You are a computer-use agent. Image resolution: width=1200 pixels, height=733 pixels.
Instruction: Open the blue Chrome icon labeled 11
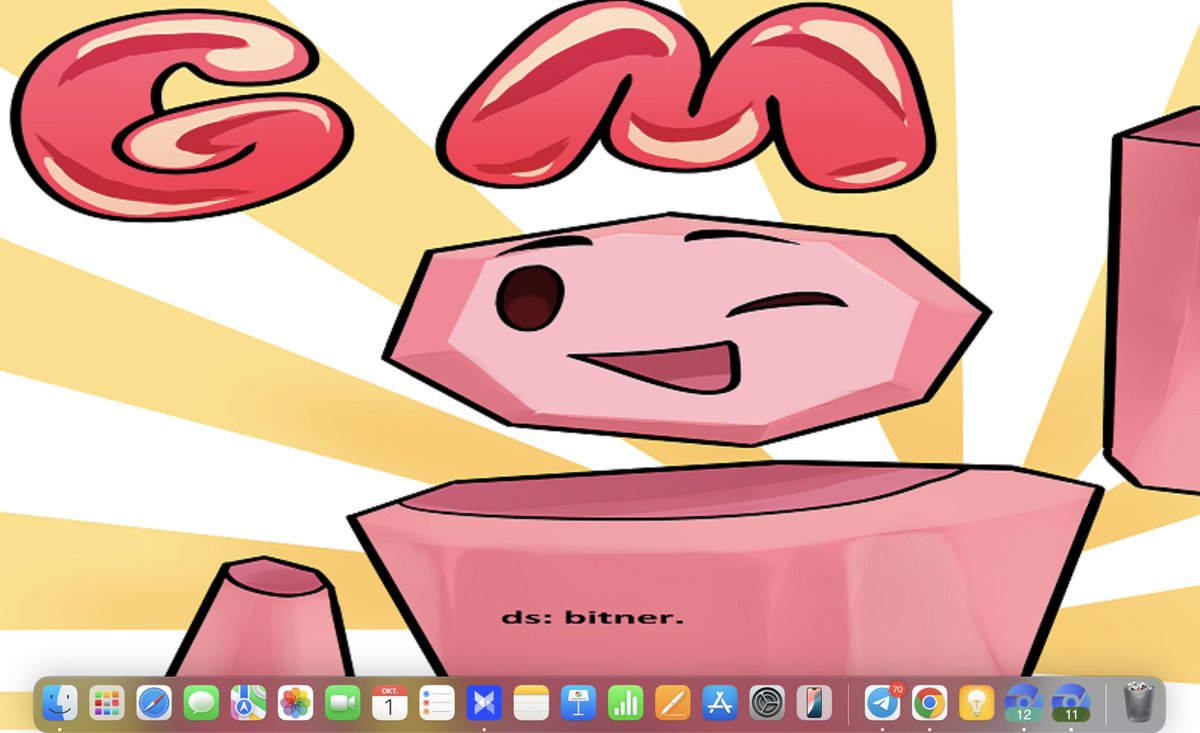[x=1071, y=703]
